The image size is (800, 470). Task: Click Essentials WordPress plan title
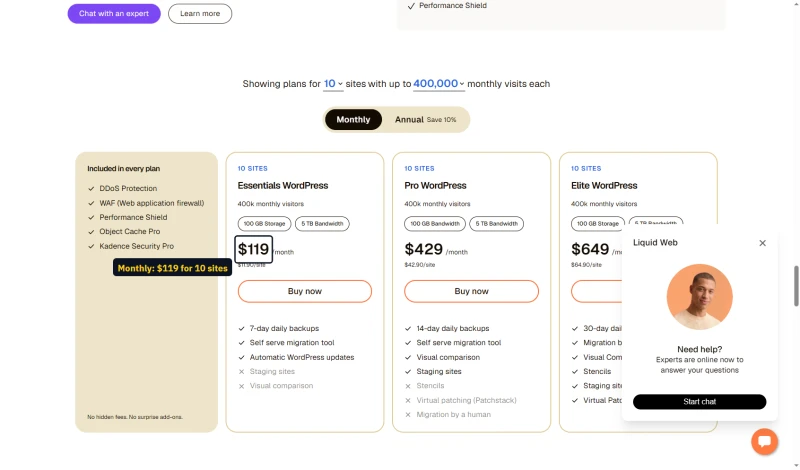pyautogui.click(x=283, y=186)
